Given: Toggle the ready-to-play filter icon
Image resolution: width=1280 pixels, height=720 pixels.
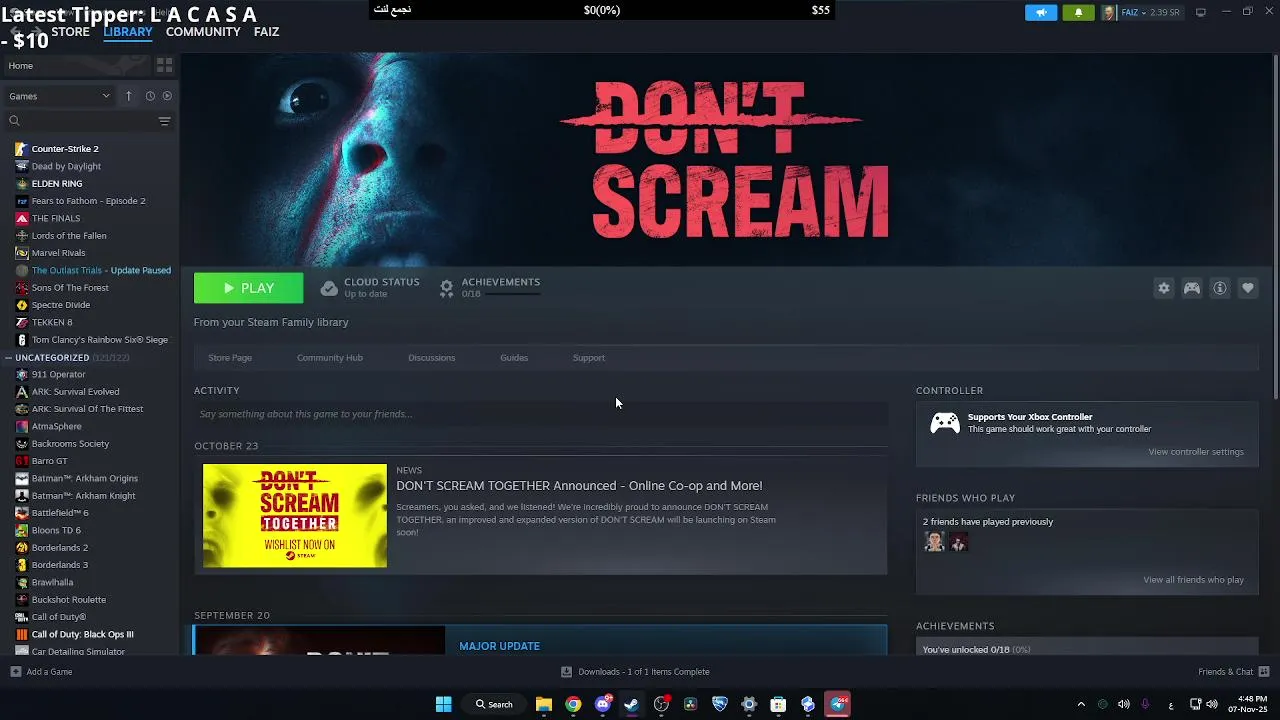Looking at the screenshot, I should 167,96.
